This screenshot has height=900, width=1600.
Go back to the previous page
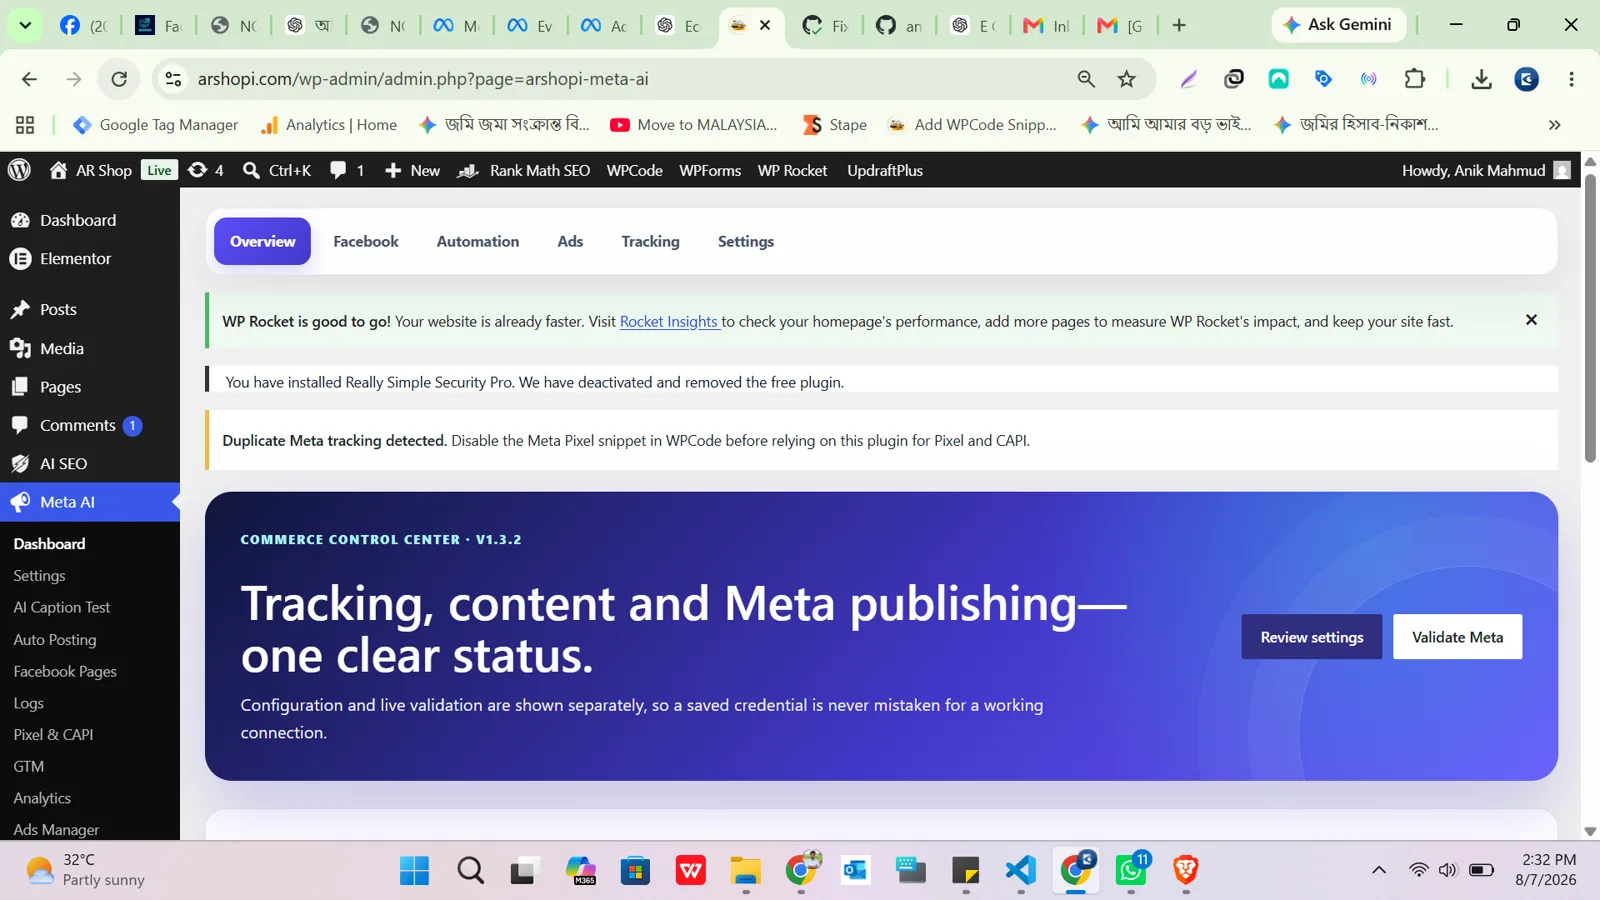29,79
